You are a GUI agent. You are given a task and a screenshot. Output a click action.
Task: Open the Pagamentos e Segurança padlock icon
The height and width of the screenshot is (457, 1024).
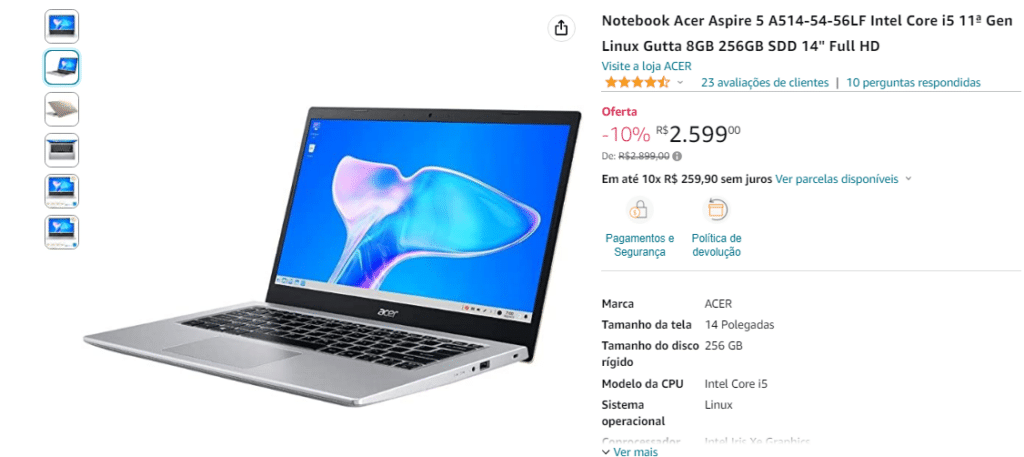click(639, 210)
